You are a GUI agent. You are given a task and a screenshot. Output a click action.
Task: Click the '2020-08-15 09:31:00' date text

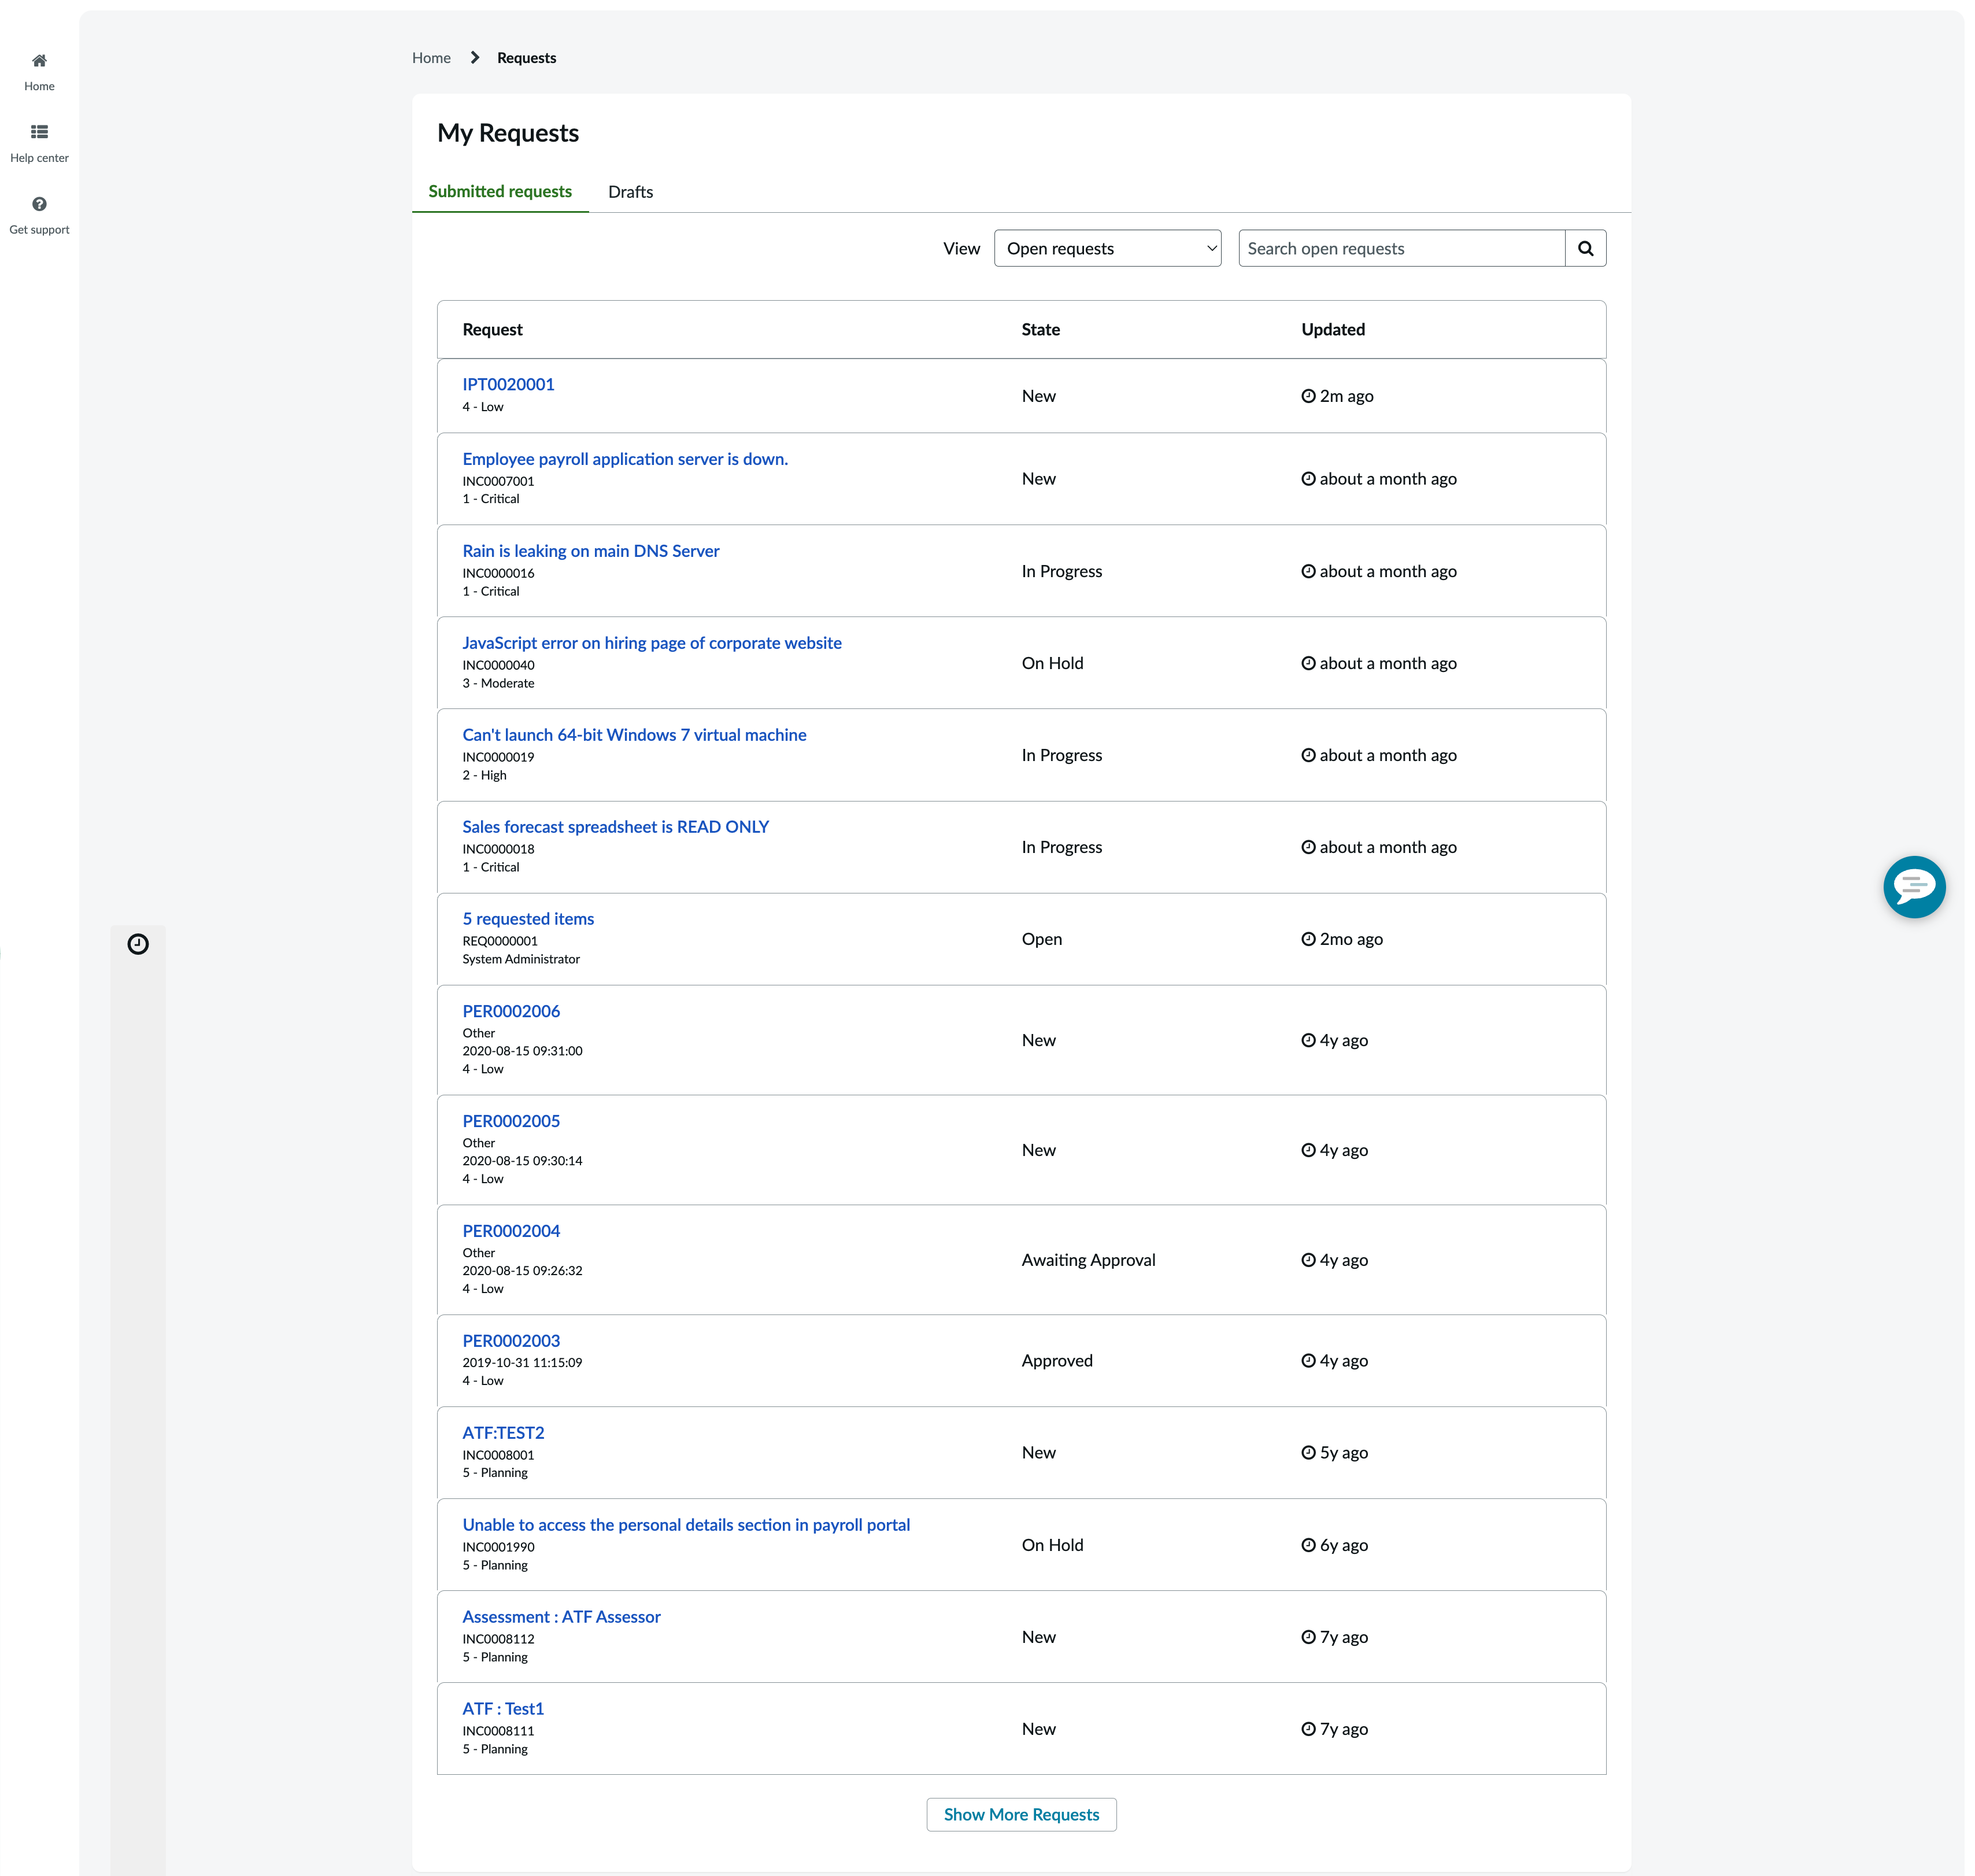(522, 1051)
